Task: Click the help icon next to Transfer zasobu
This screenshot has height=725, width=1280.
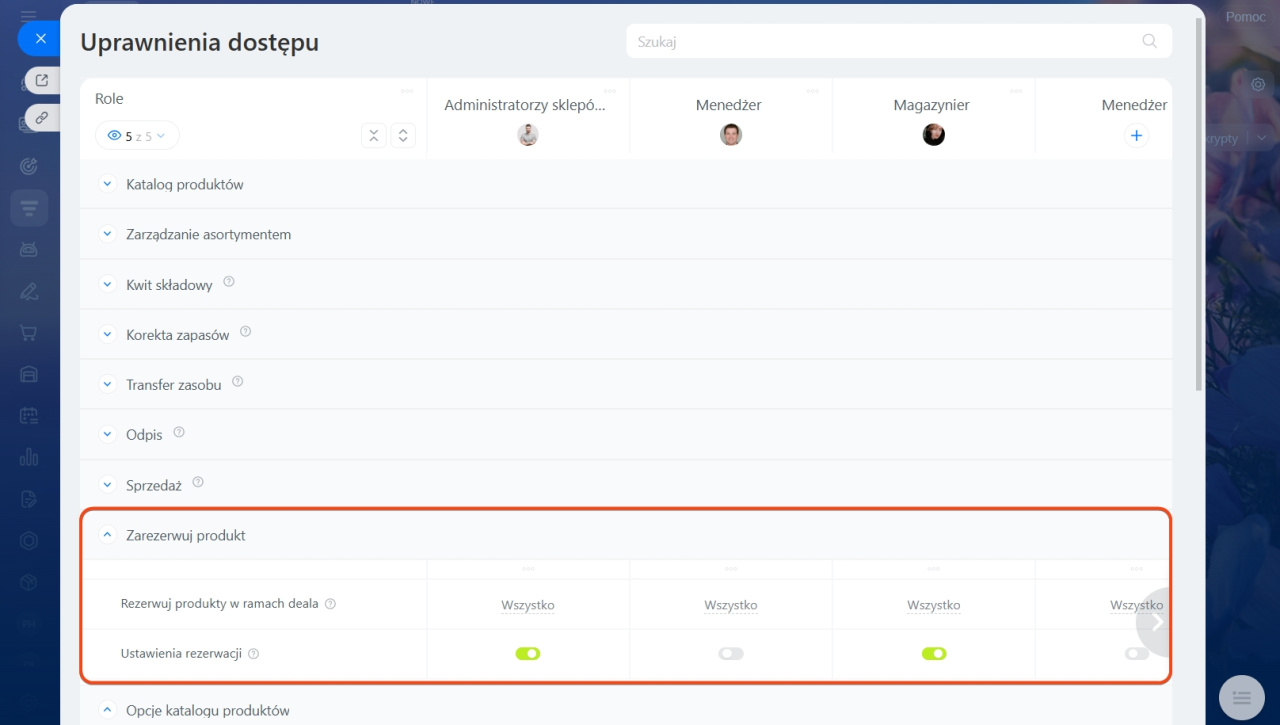Action: [x=237, y=383]
